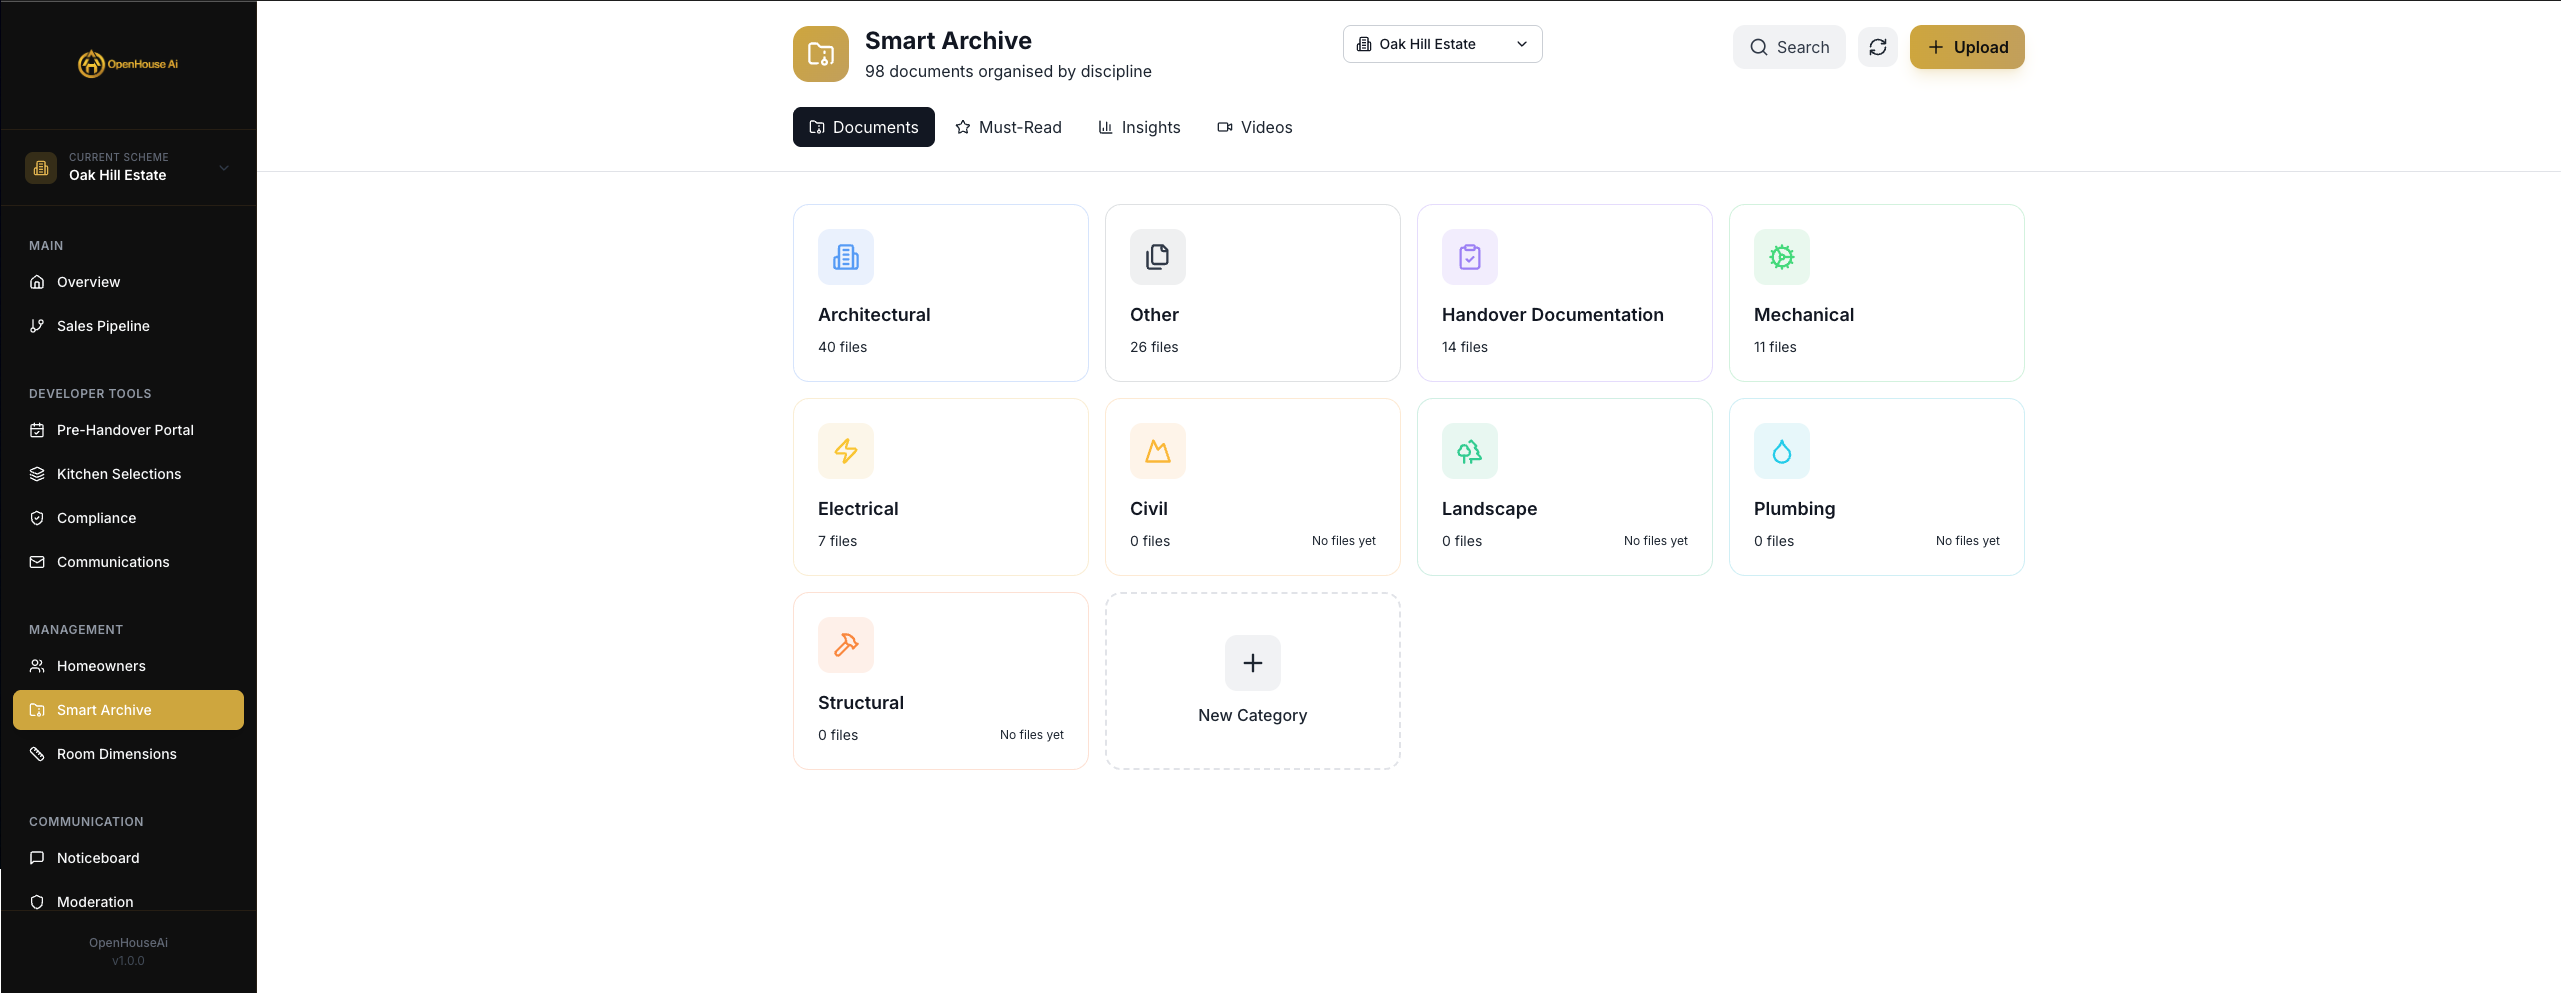Switch to the Must-Read tab
This screenshot has width=2561, height=993.
pos(1008,127)
